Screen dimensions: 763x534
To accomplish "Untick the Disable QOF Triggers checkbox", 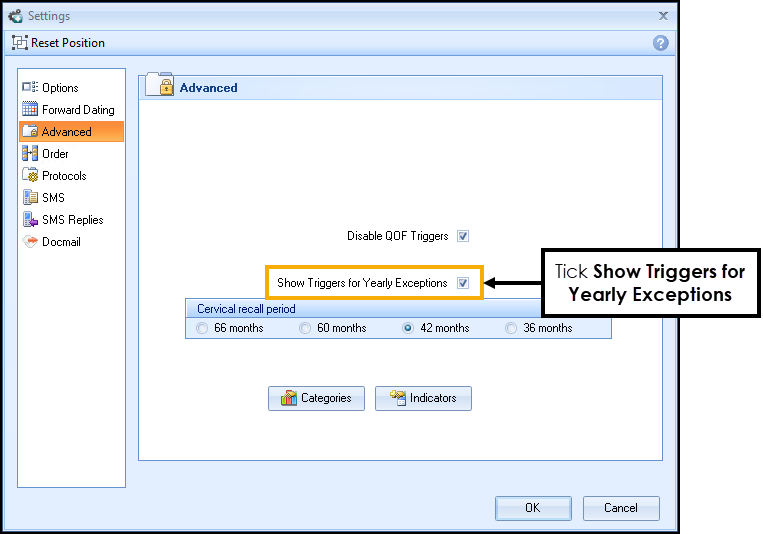I will pos(463,237).
